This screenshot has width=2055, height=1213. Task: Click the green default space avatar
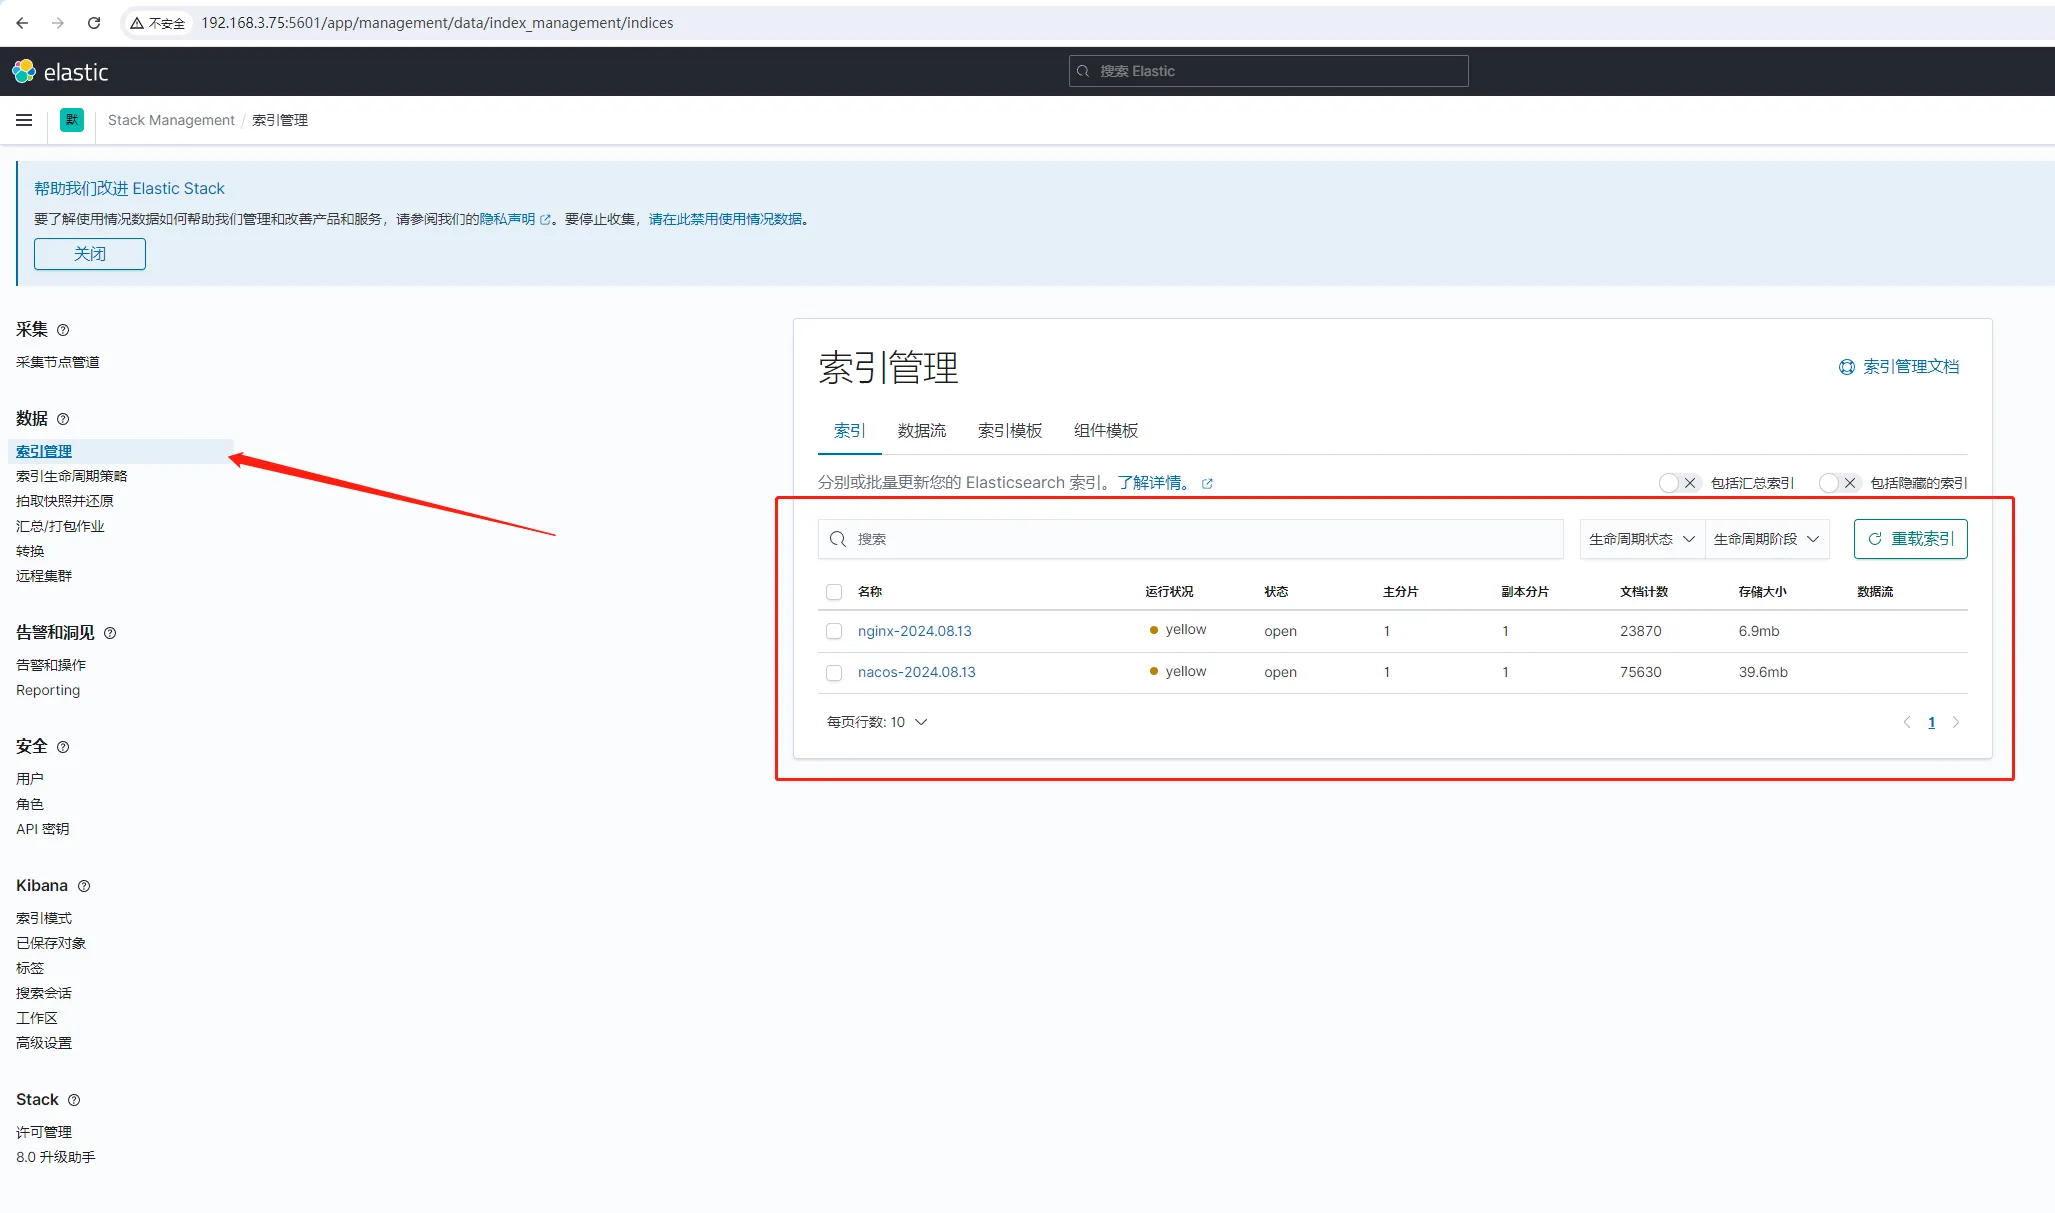[x=72, y=120]
